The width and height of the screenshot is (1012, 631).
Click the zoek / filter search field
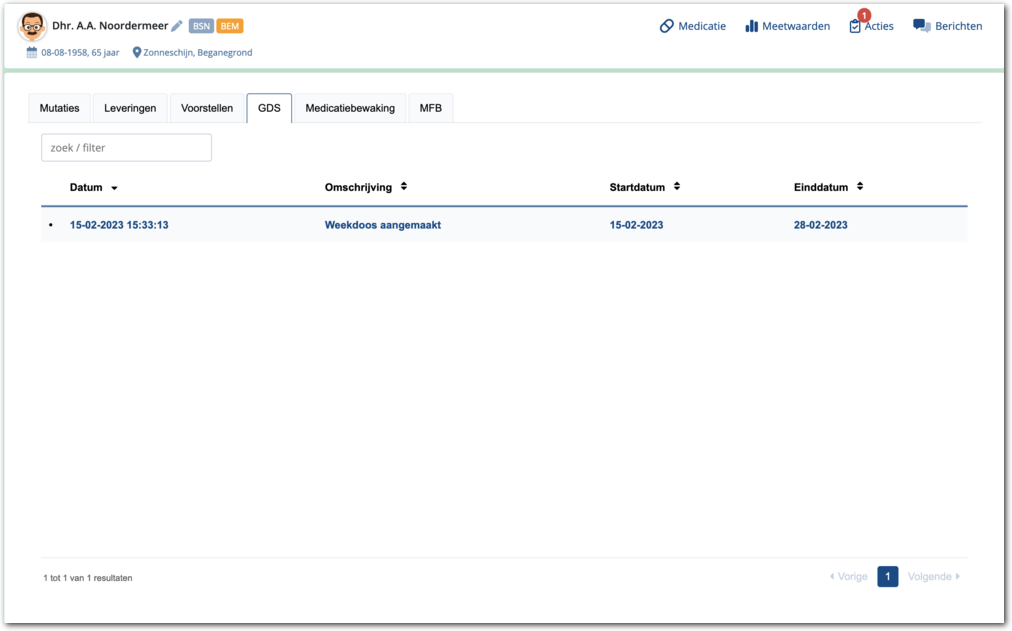pos(126,148)
